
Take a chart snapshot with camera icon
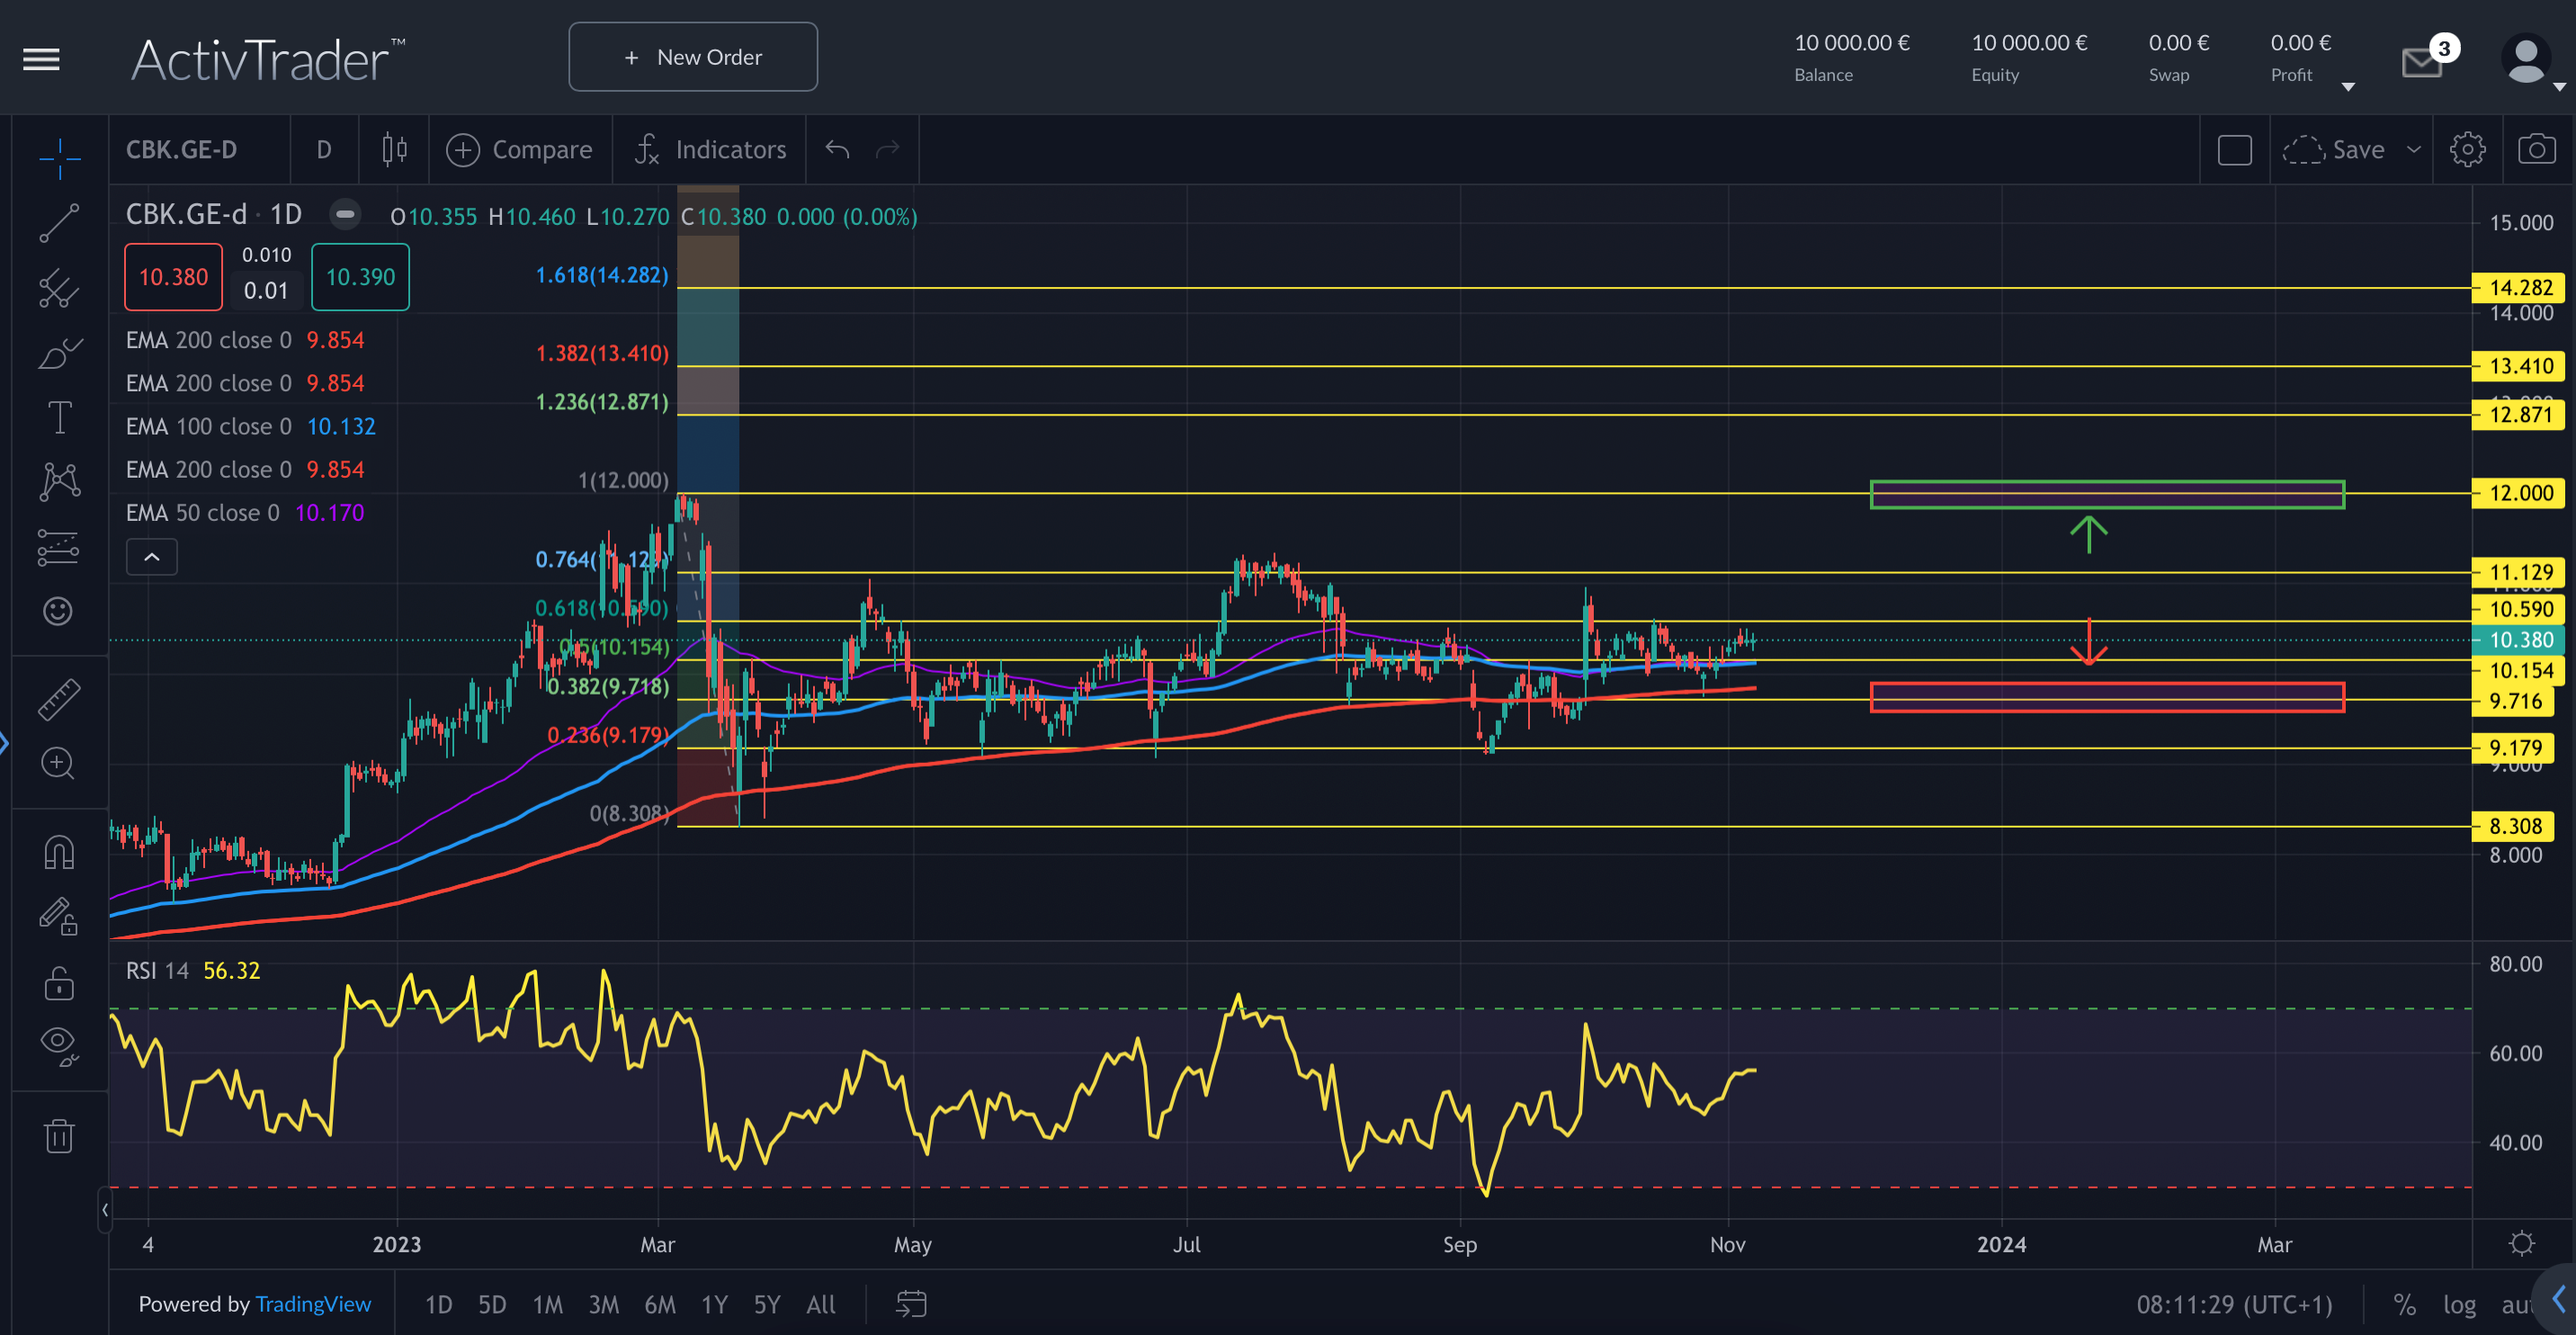coord(2536,150)
